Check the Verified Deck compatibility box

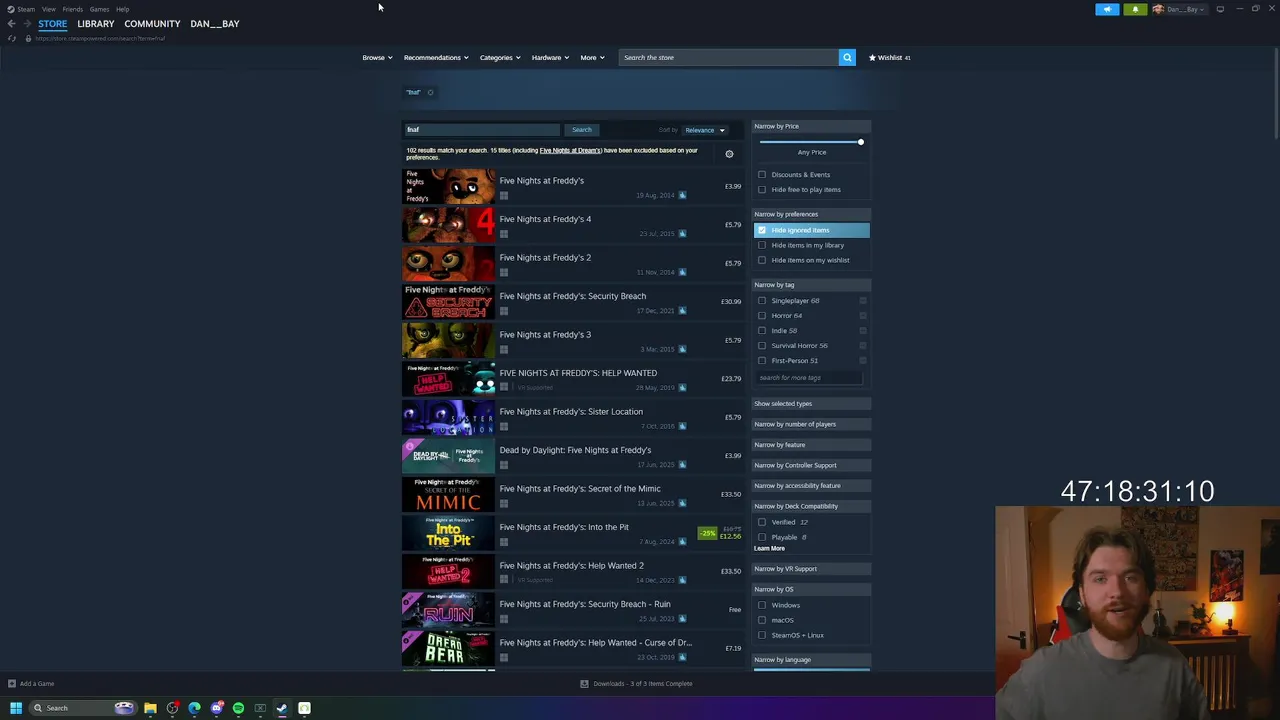pos(762,522)
